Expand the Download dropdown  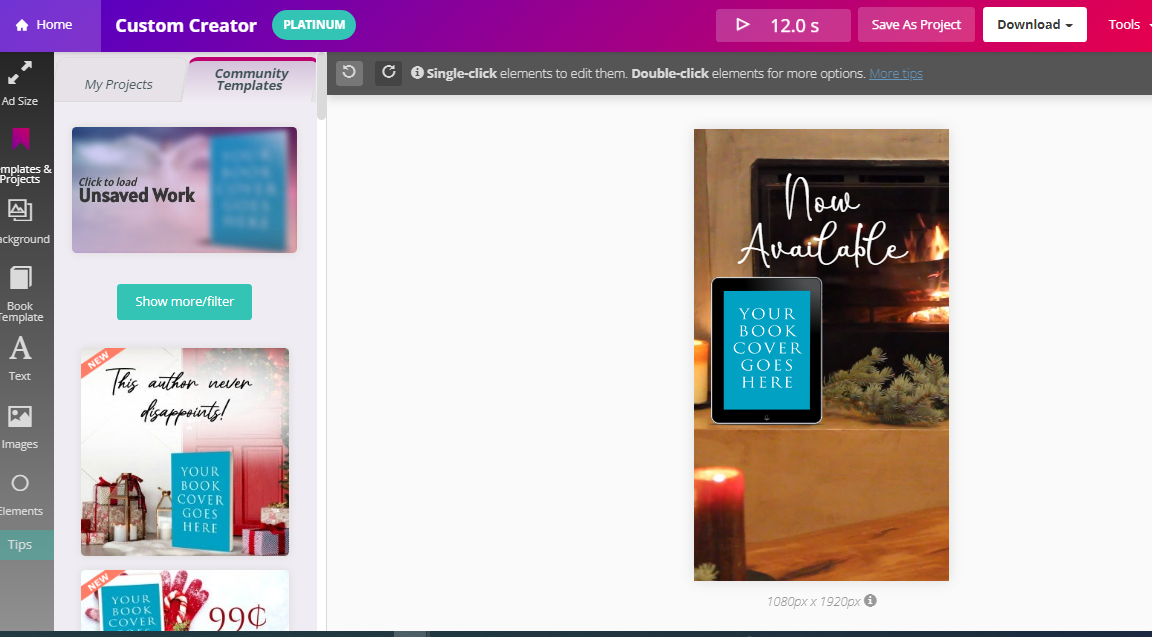[x=1034, y=25]
